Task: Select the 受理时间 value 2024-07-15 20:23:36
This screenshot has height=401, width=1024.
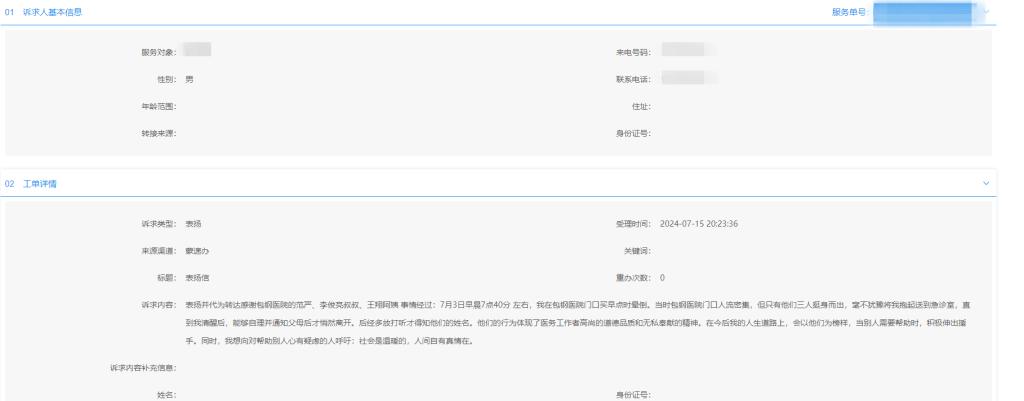Action: pos(699,223)
